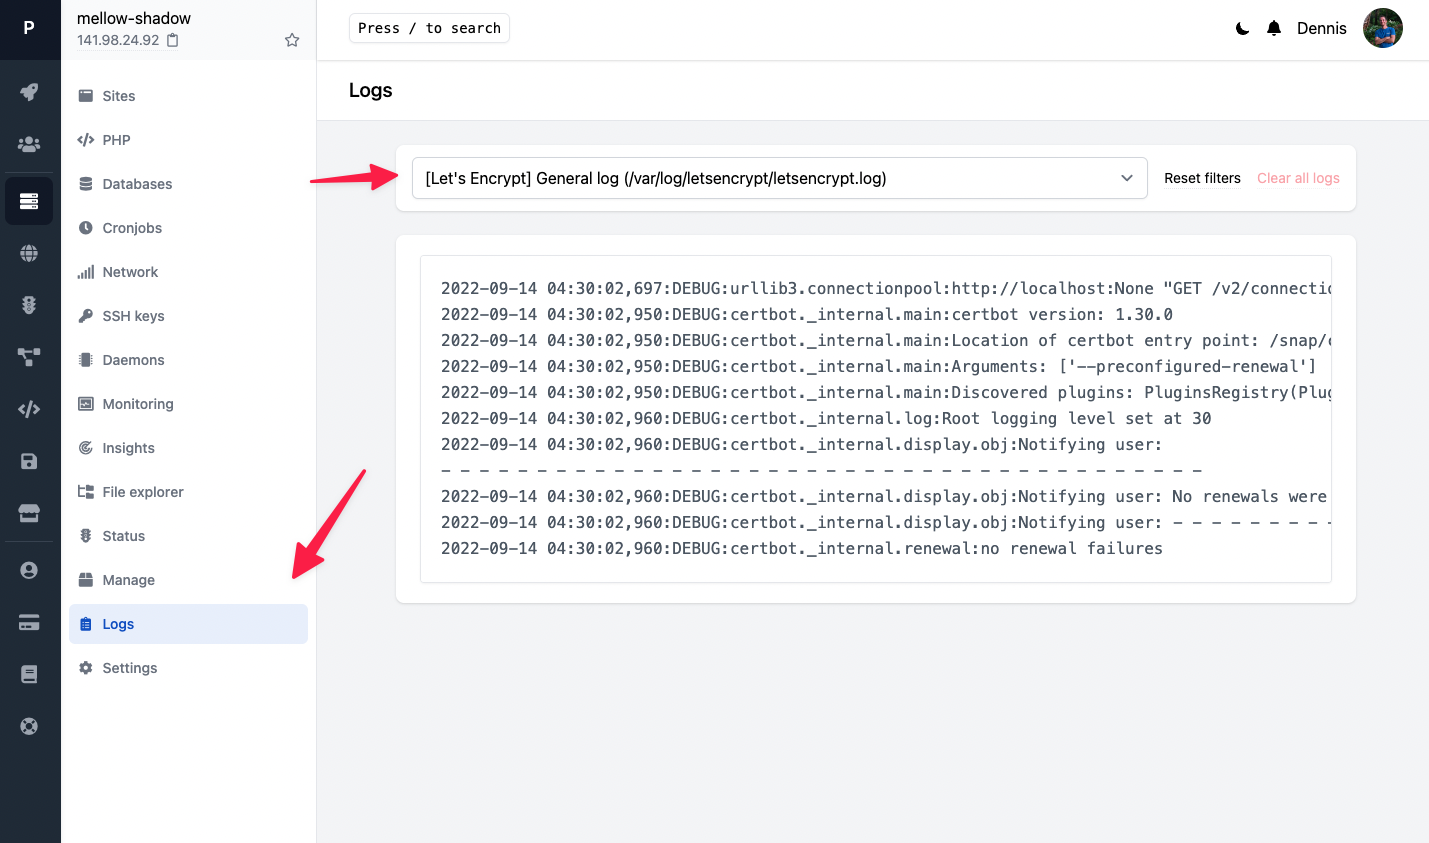Viewport: 1429px width, 843px height.
Task: Open the globe icon in dark rail
Action: (x=29, y=253)
